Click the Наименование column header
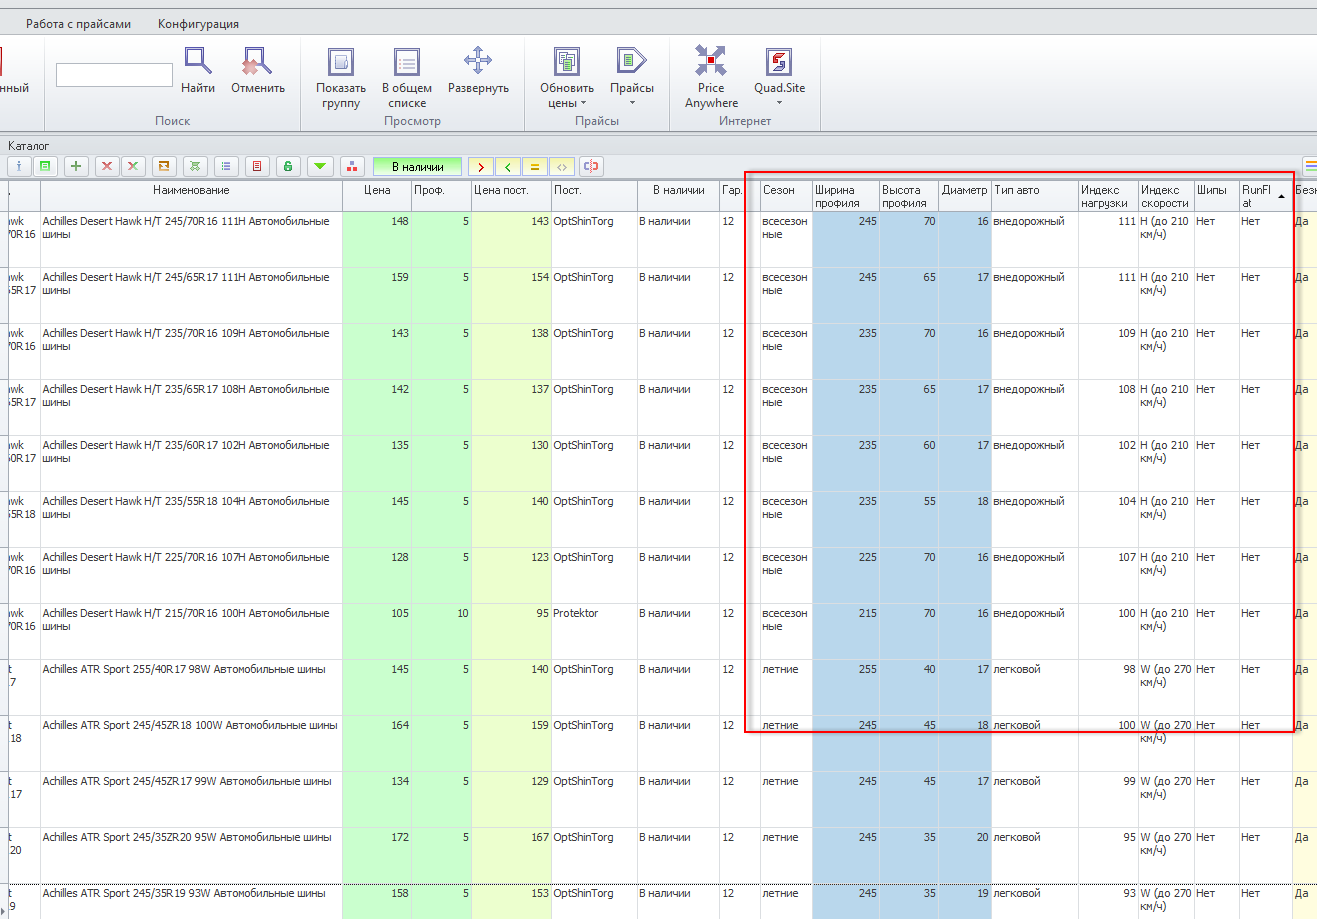 [x=191, y=196]
